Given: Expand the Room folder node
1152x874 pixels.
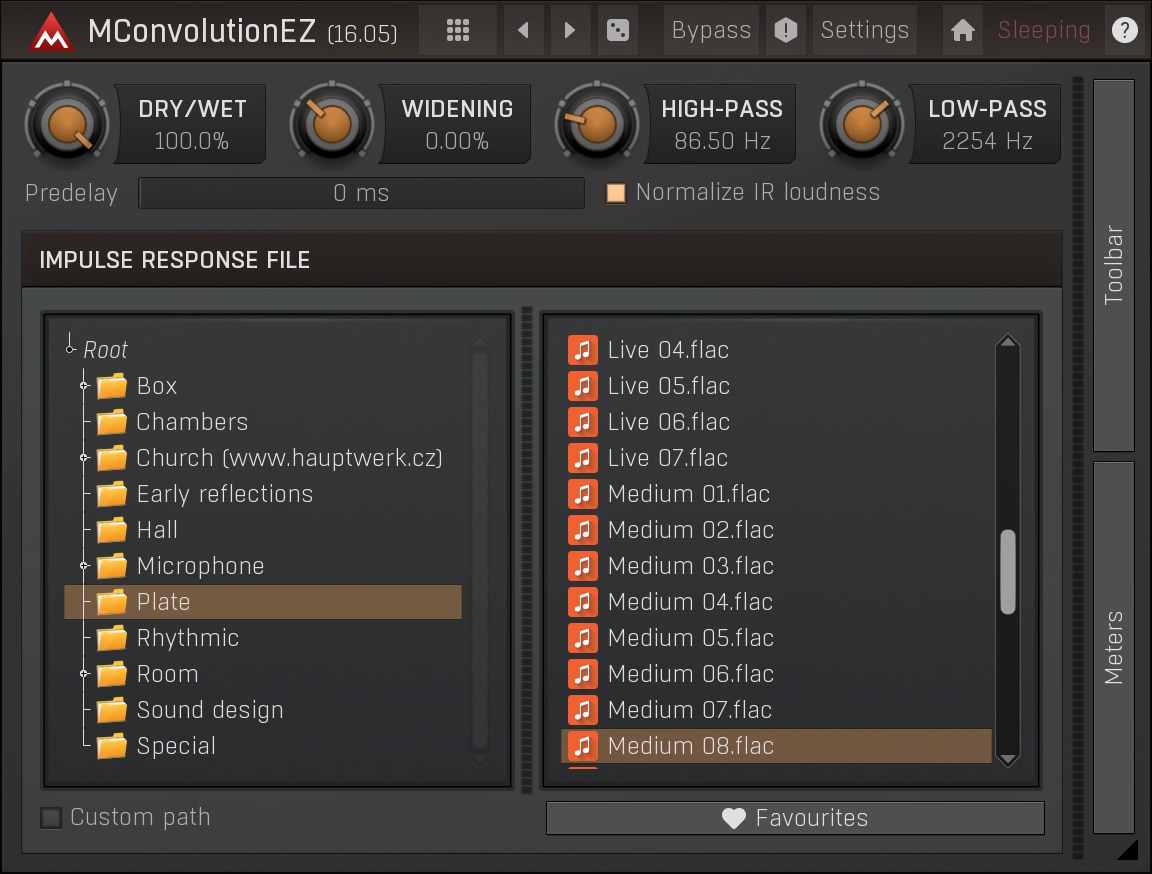Looking at the screenshot, I should (84, 673).
